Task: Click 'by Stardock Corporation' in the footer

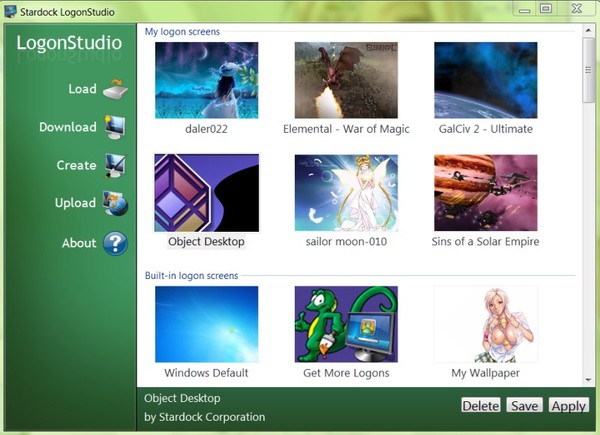Action: [204, 417]
